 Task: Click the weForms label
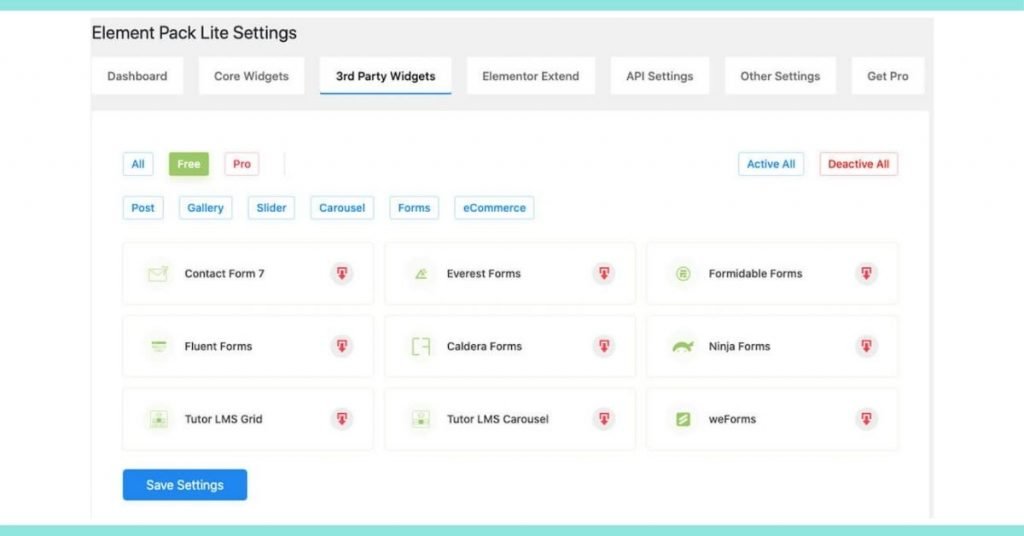[x=732, y=418]
